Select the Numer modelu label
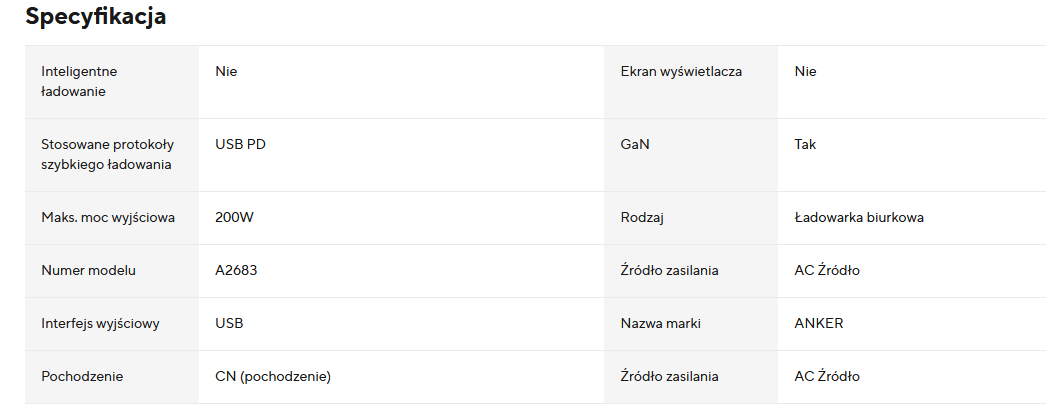 (88, 270)
